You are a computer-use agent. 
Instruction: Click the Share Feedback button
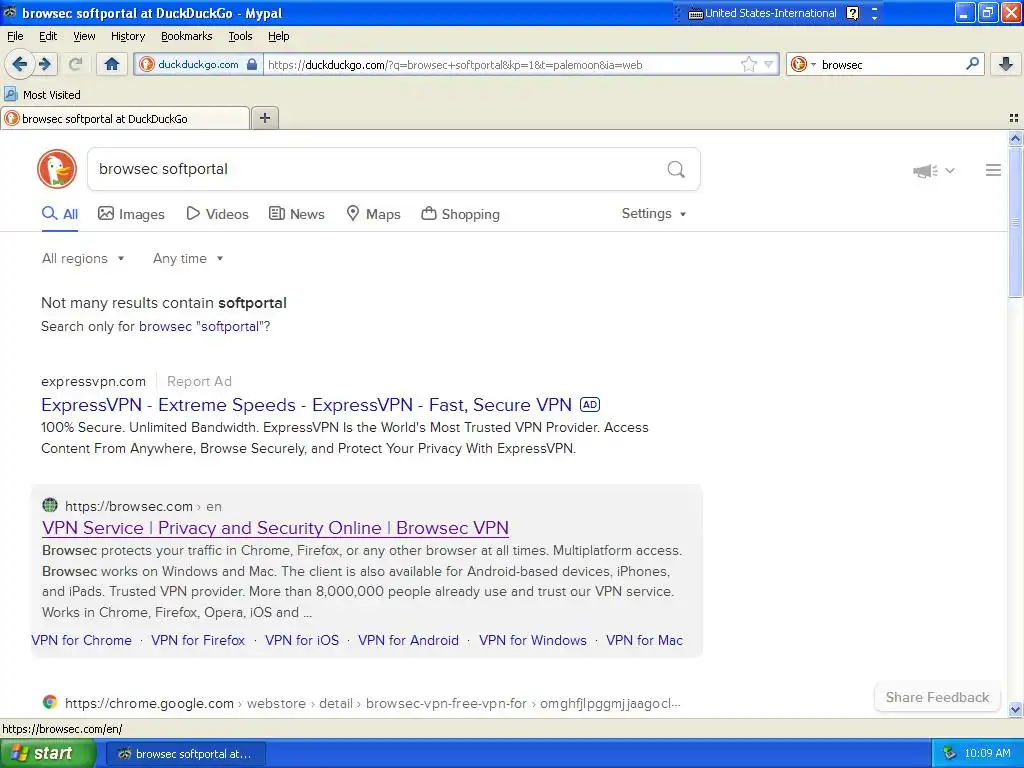[x=937, y=697]
